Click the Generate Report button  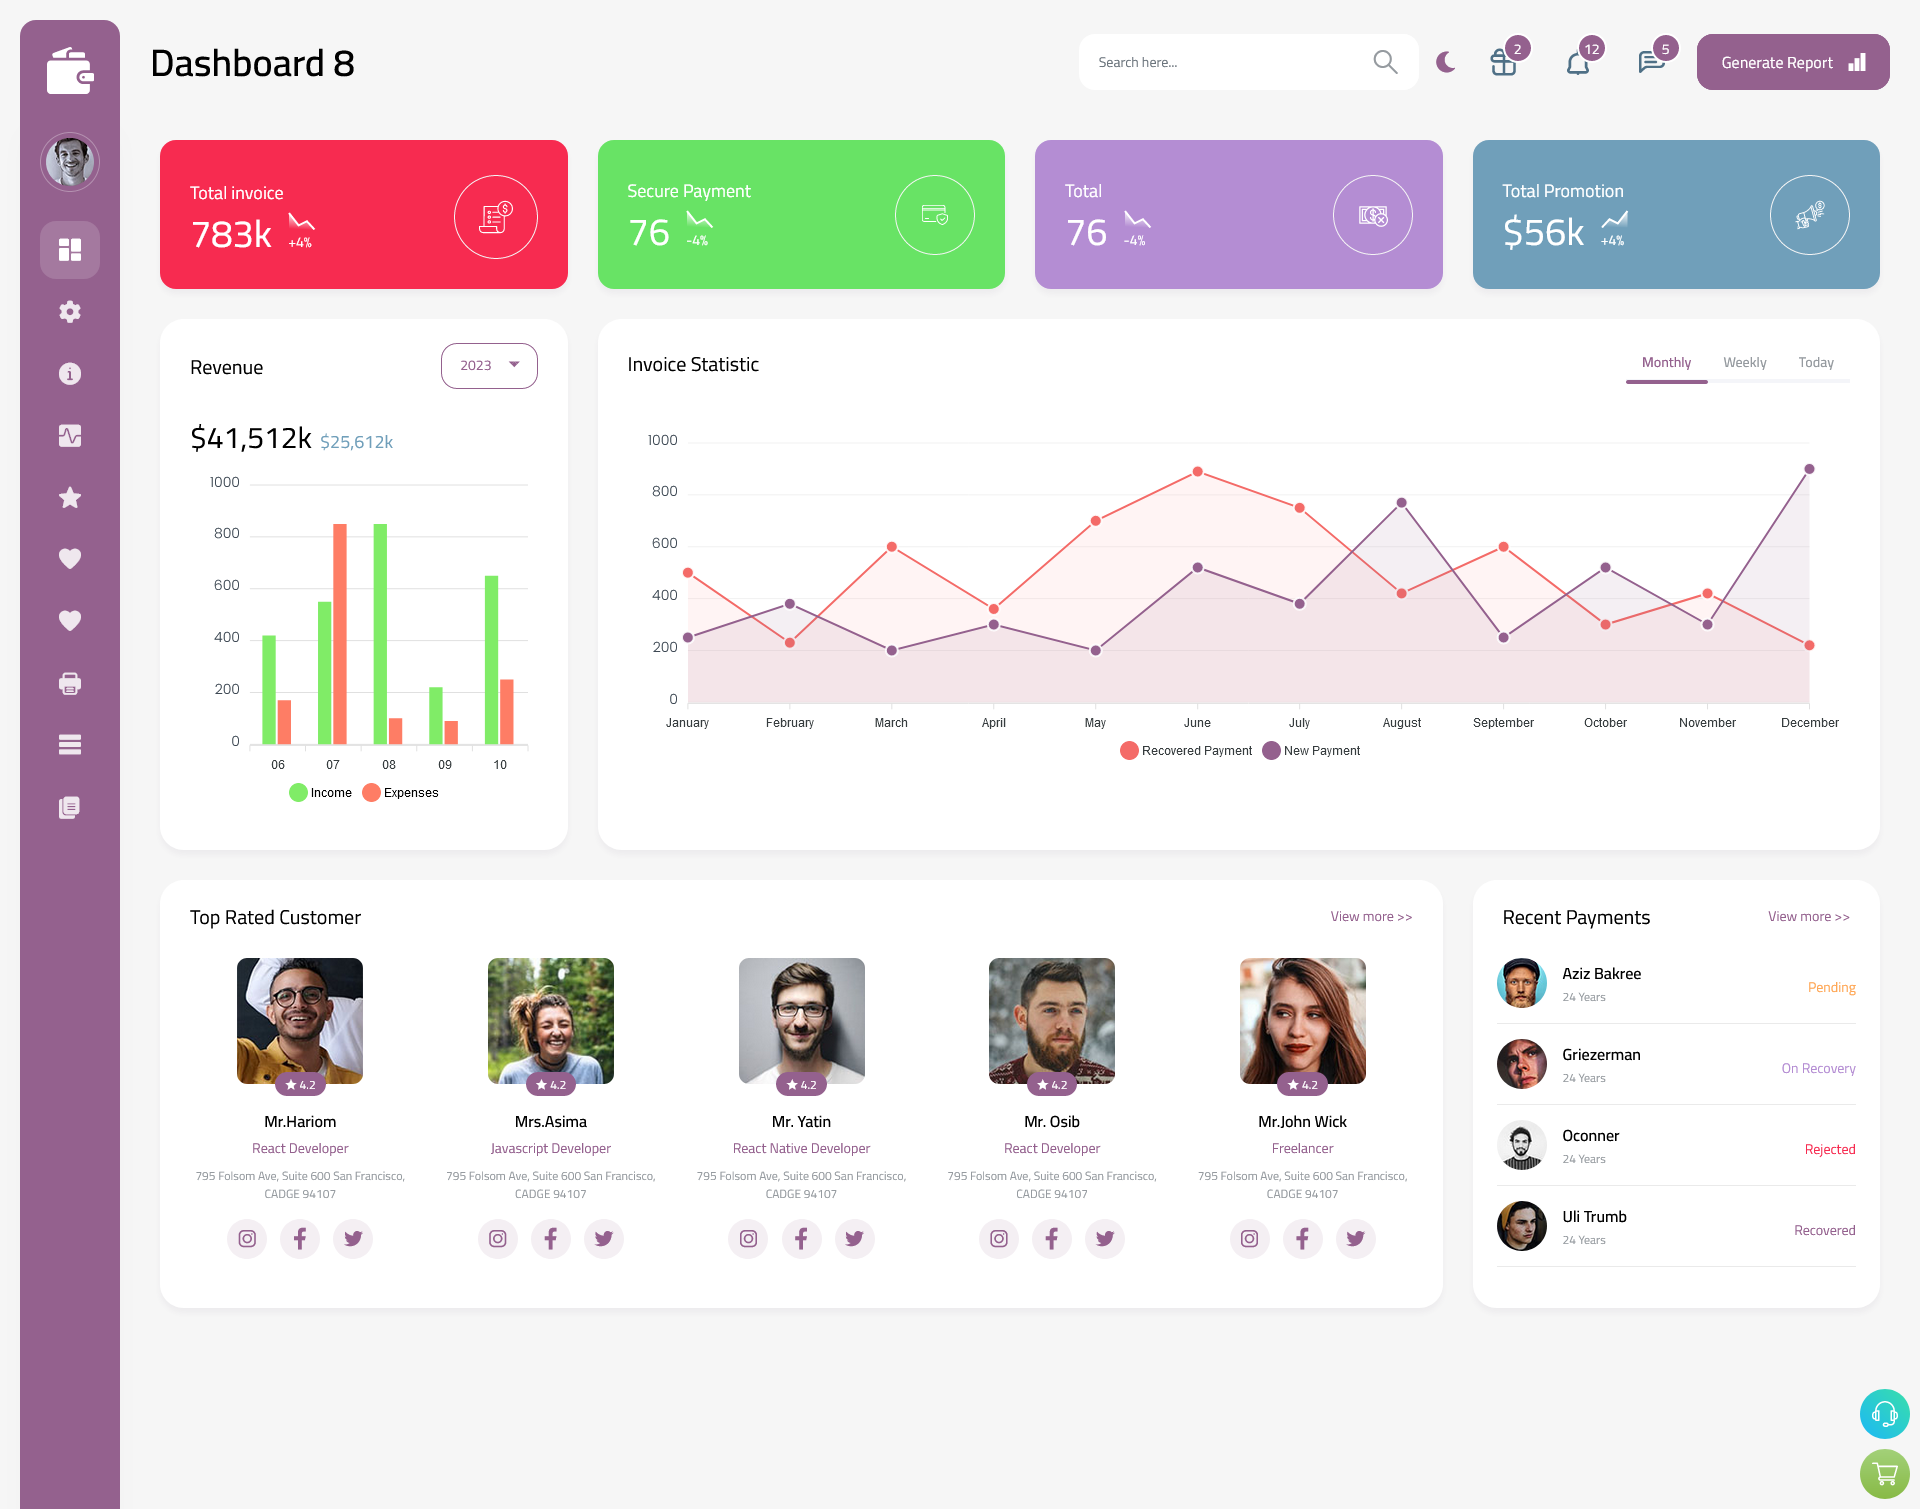coord(1788,62)
